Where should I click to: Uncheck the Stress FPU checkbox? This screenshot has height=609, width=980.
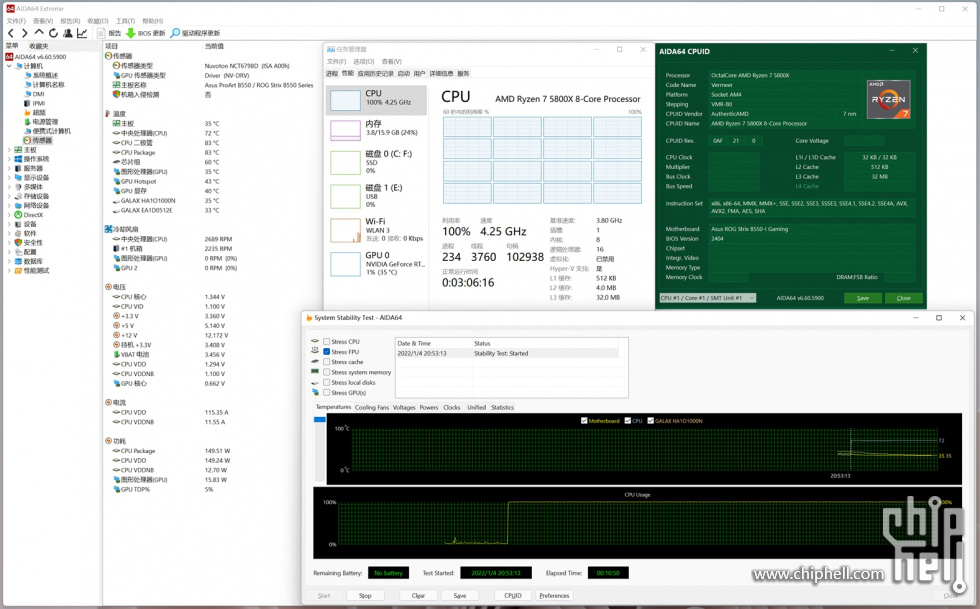(x=326, y=352)
